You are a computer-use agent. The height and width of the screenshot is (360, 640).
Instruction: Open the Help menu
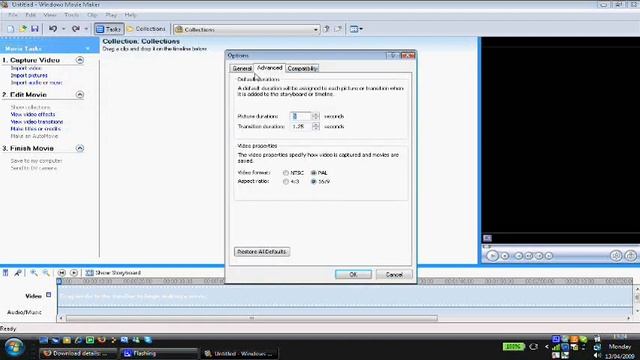point(130,15)
